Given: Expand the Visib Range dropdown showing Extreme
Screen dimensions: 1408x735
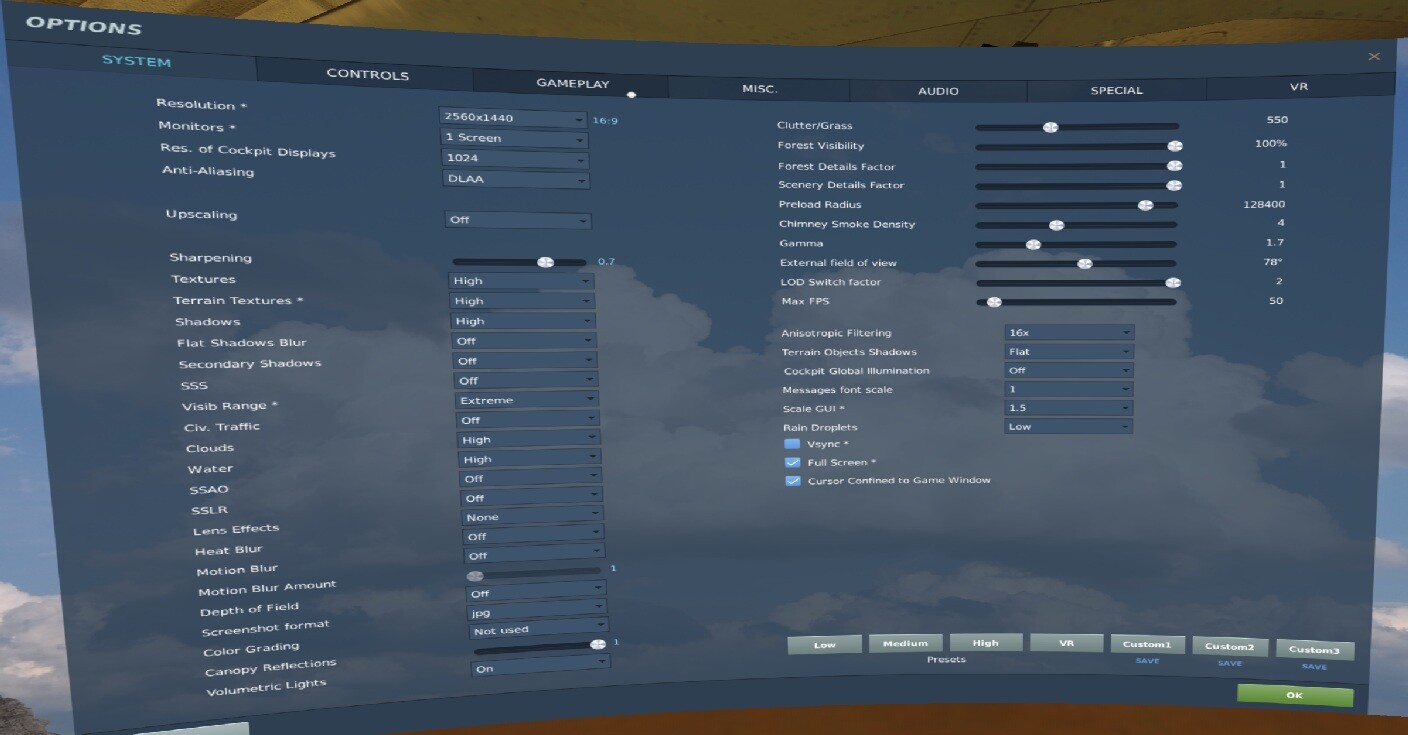Looking at the screenshot, I should click(527, 400).
